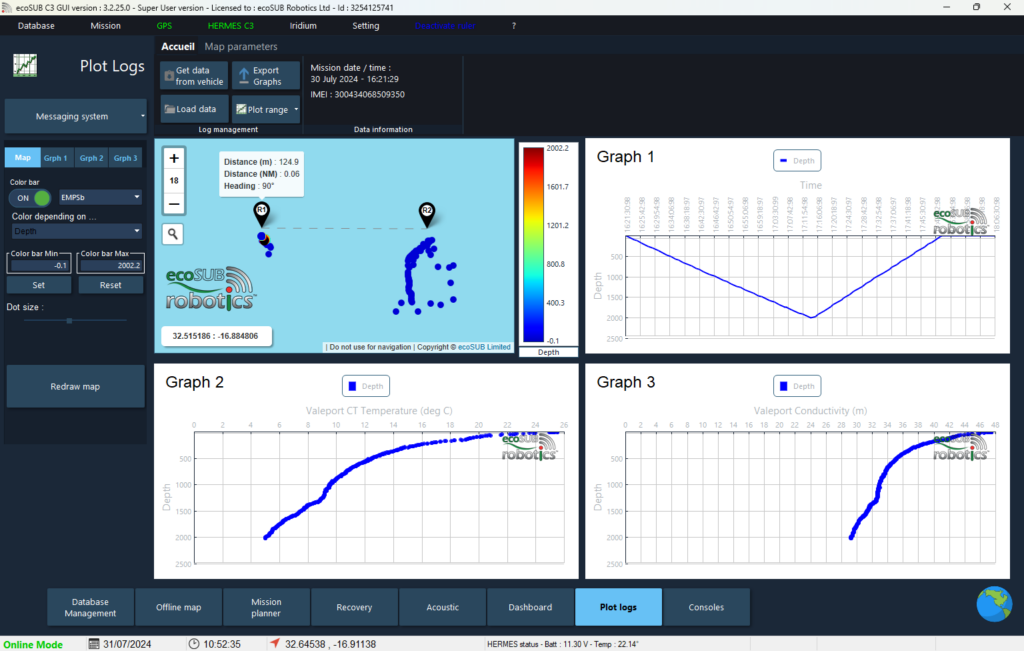The height and width of the screenshot is (651, 1024).
Task: Click the Color bar Max input field
Action: 110,266
